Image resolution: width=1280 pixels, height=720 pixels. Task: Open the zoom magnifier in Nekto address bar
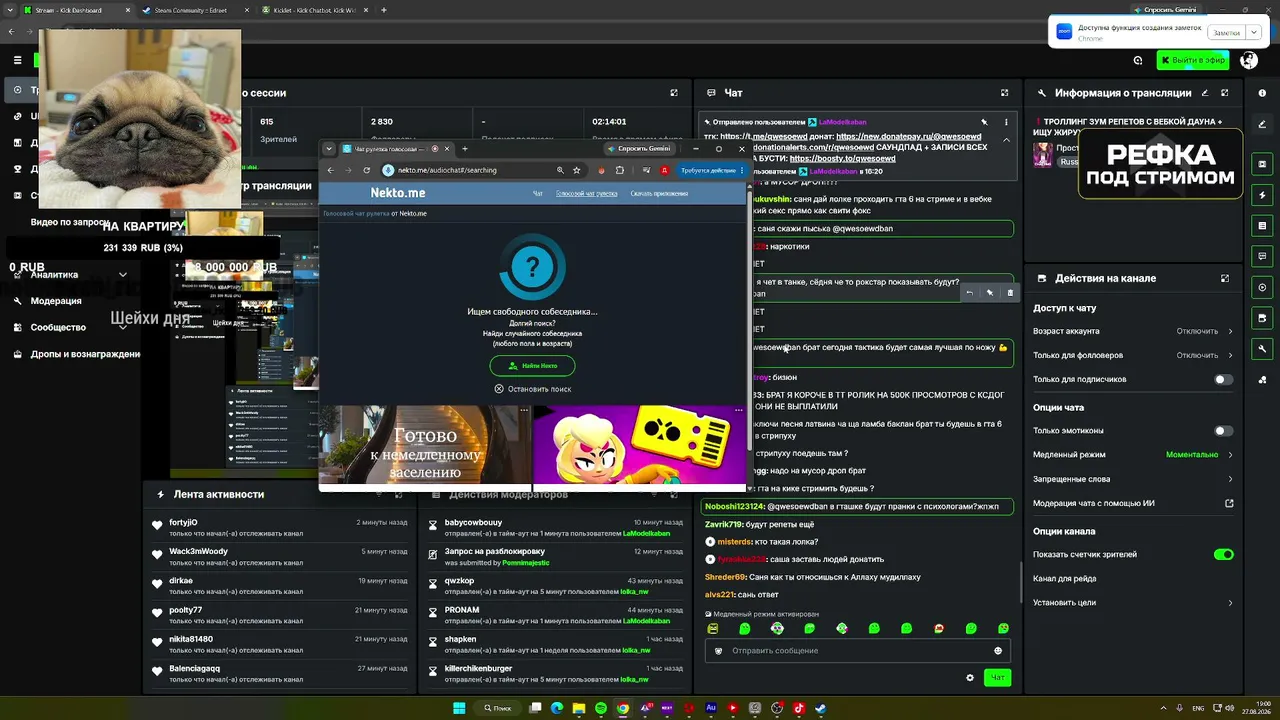click(x=560, y=170)
